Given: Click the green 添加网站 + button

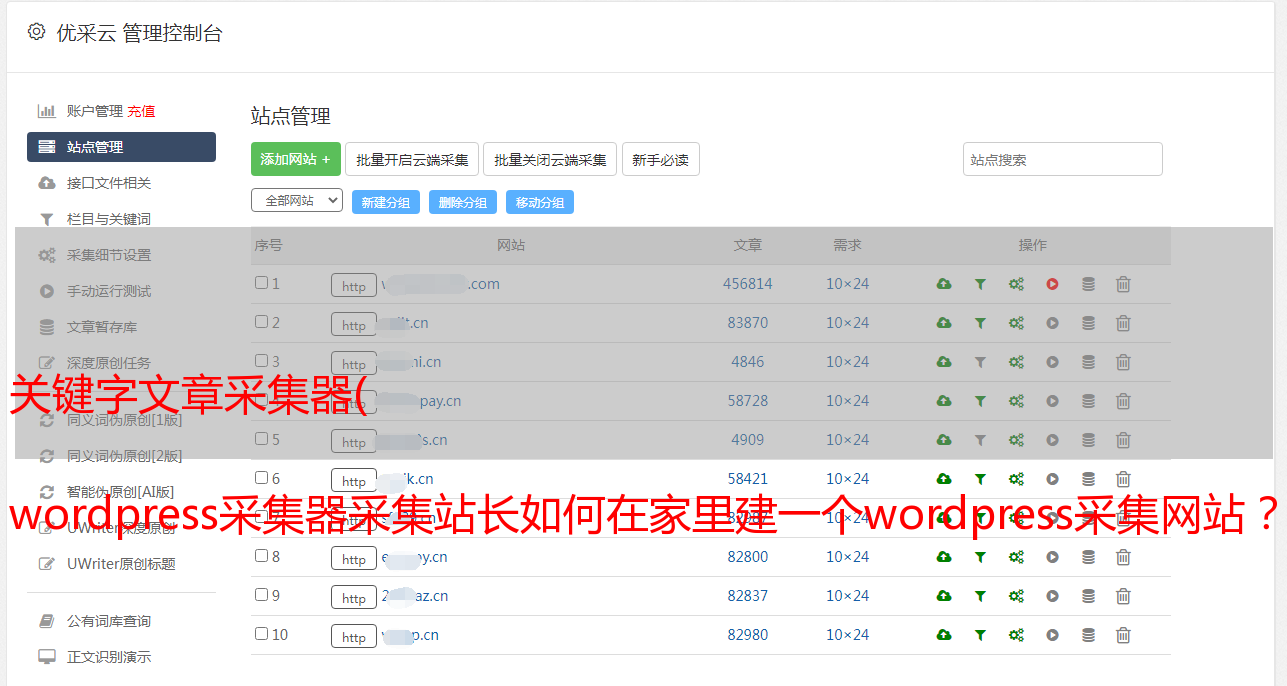Looking at the screenshot, I should click(x=296, y=159).
